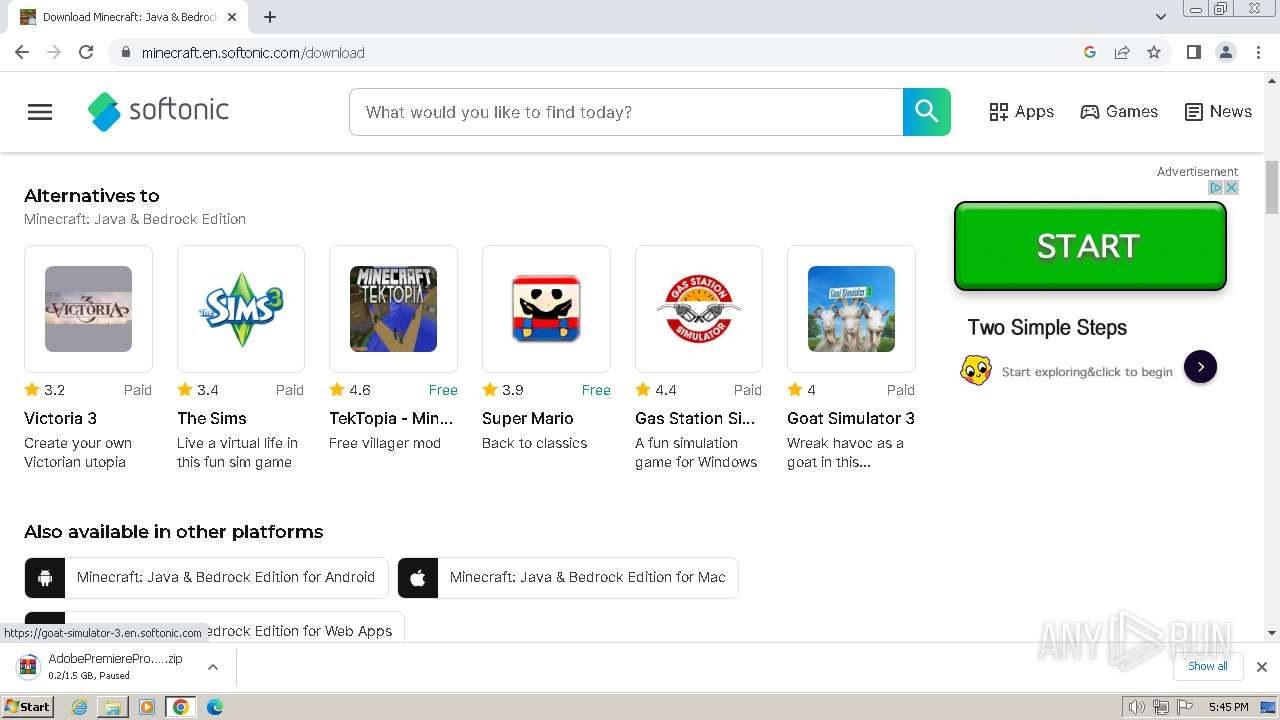Click the magnifier search button

tap(927, 112)
